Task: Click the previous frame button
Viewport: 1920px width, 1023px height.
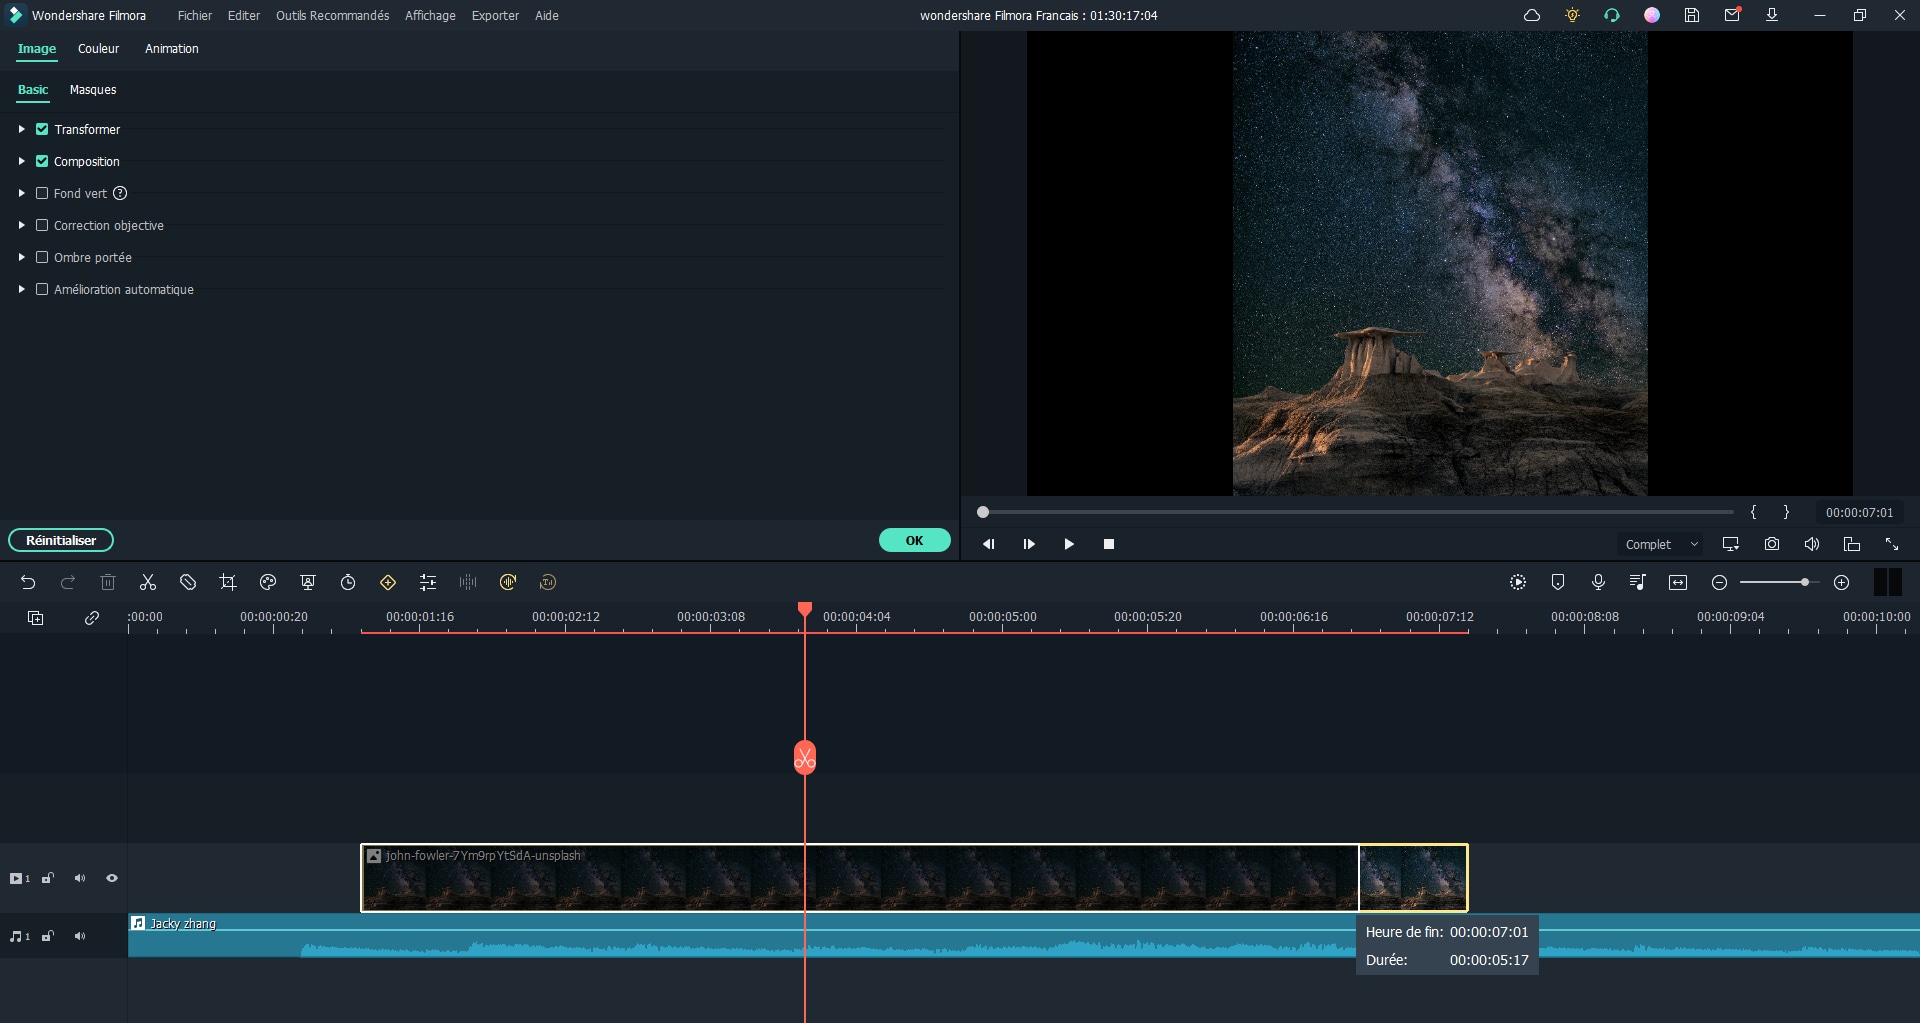Action: pyautogui.click(x=989, y=544)
